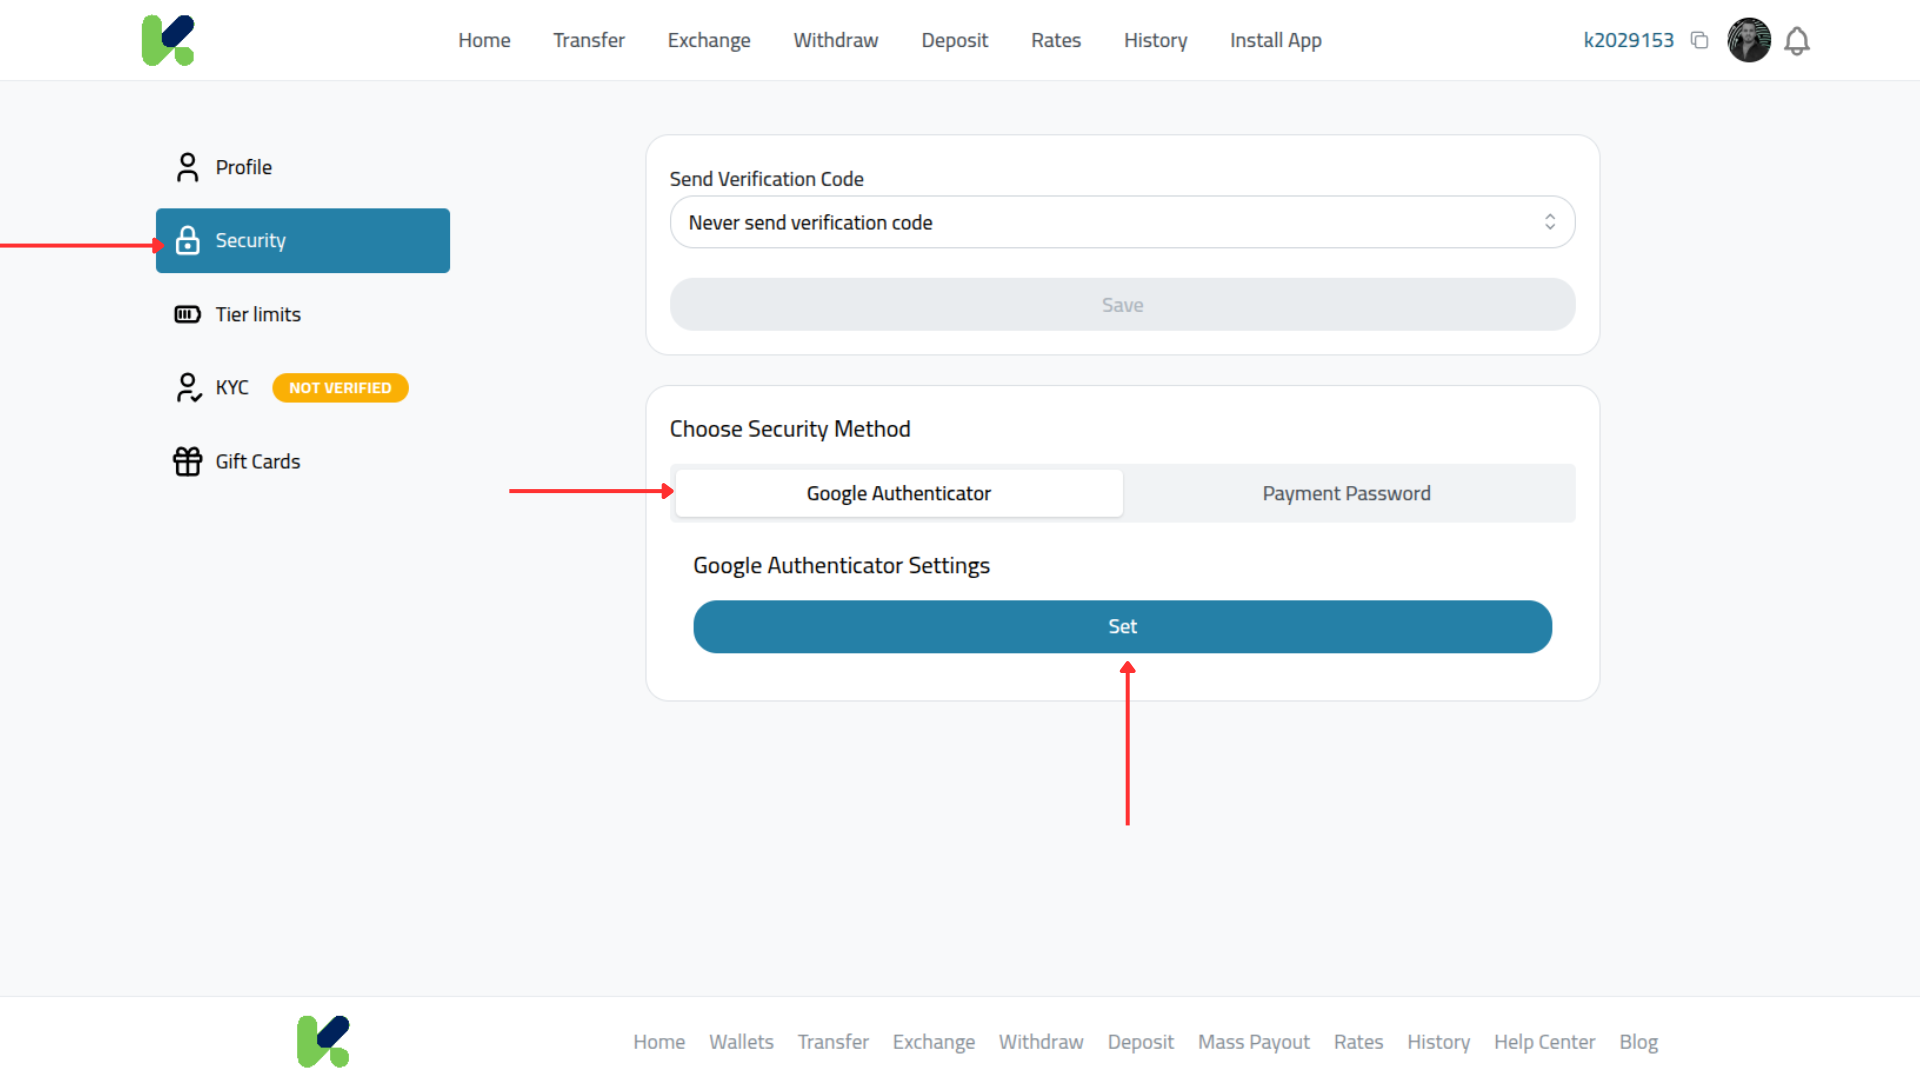1920x1080 pixels.
Task: Select the Google Authenticator security method
Action: click(x=897, y=493)
